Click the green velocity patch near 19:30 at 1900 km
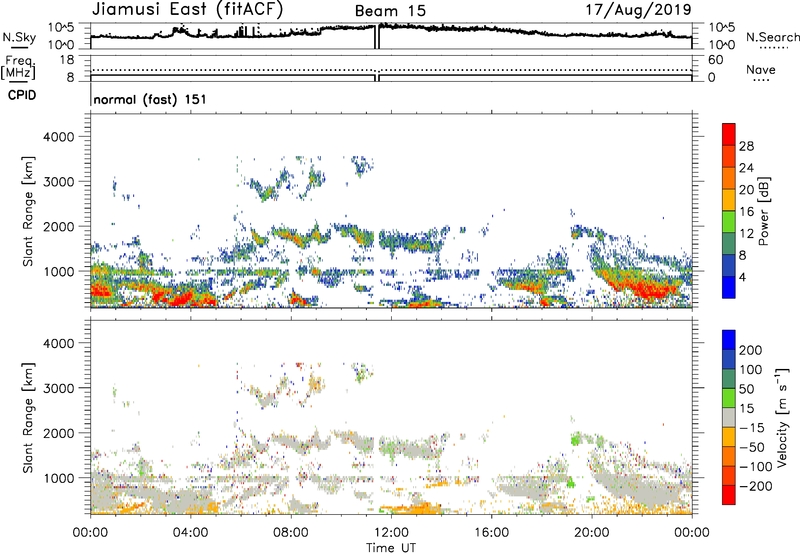 (577, 439)
